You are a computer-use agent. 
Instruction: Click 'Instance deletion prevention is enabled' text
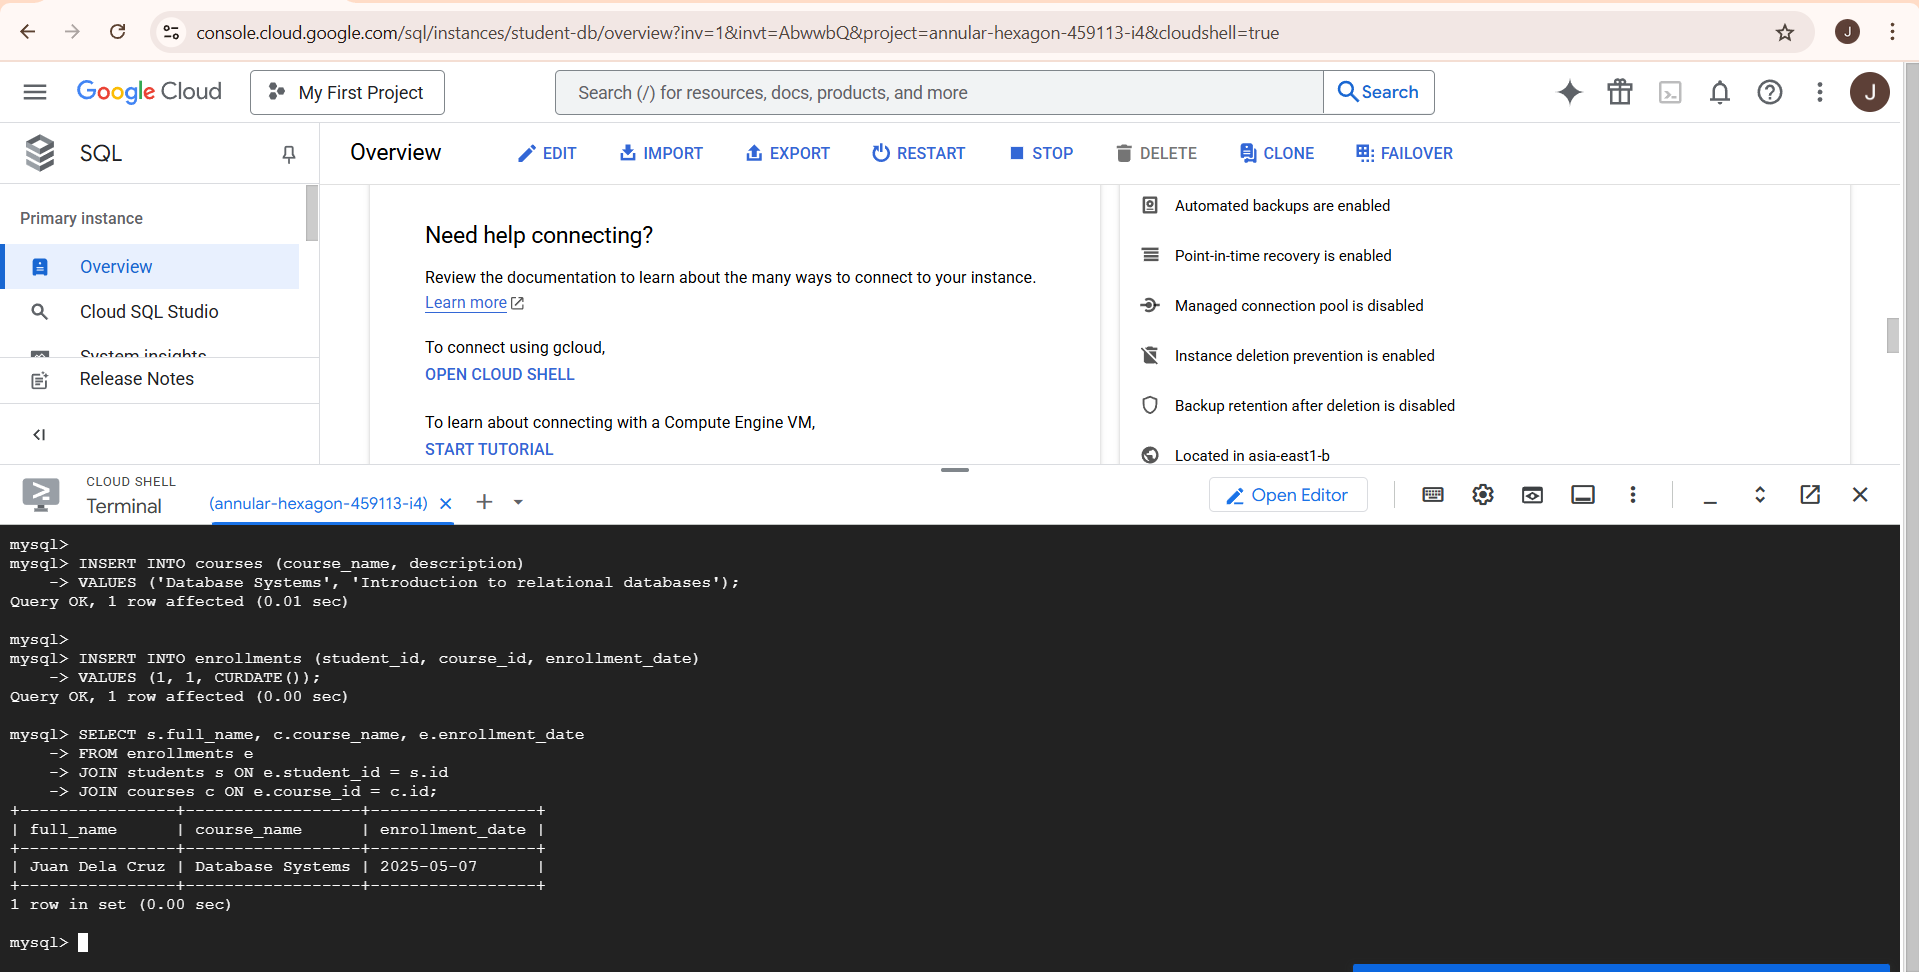1304,356
